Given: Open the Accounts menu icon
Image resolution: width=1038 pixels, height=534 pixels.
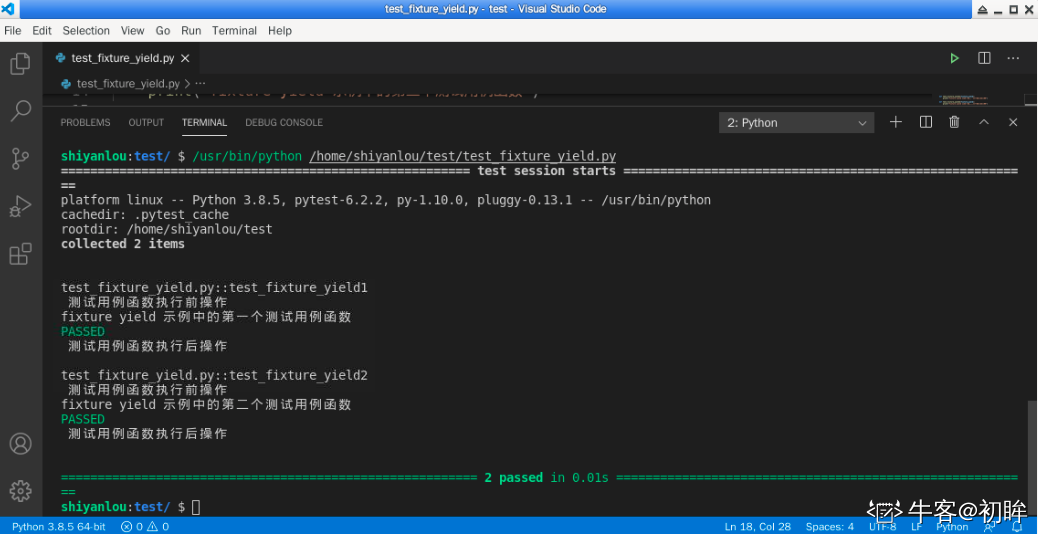Looking at the screenshot, I should 21,443.
